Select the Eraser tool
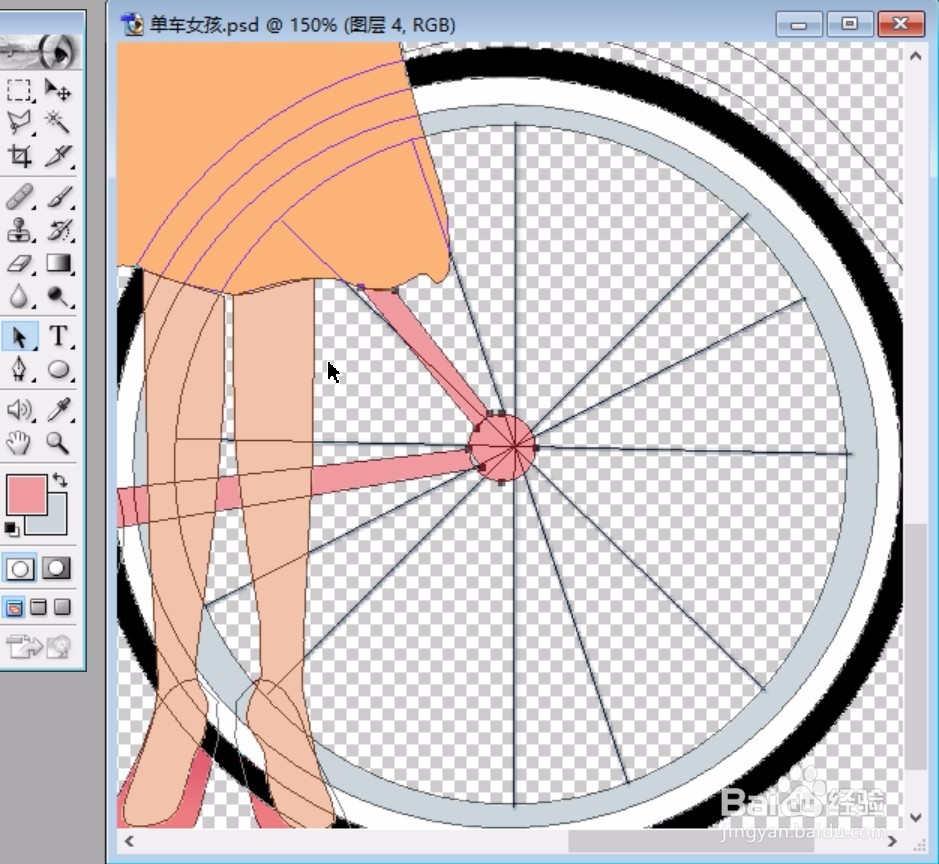Image resolution: width=939 pixels, height=864 pixels. 19,263
